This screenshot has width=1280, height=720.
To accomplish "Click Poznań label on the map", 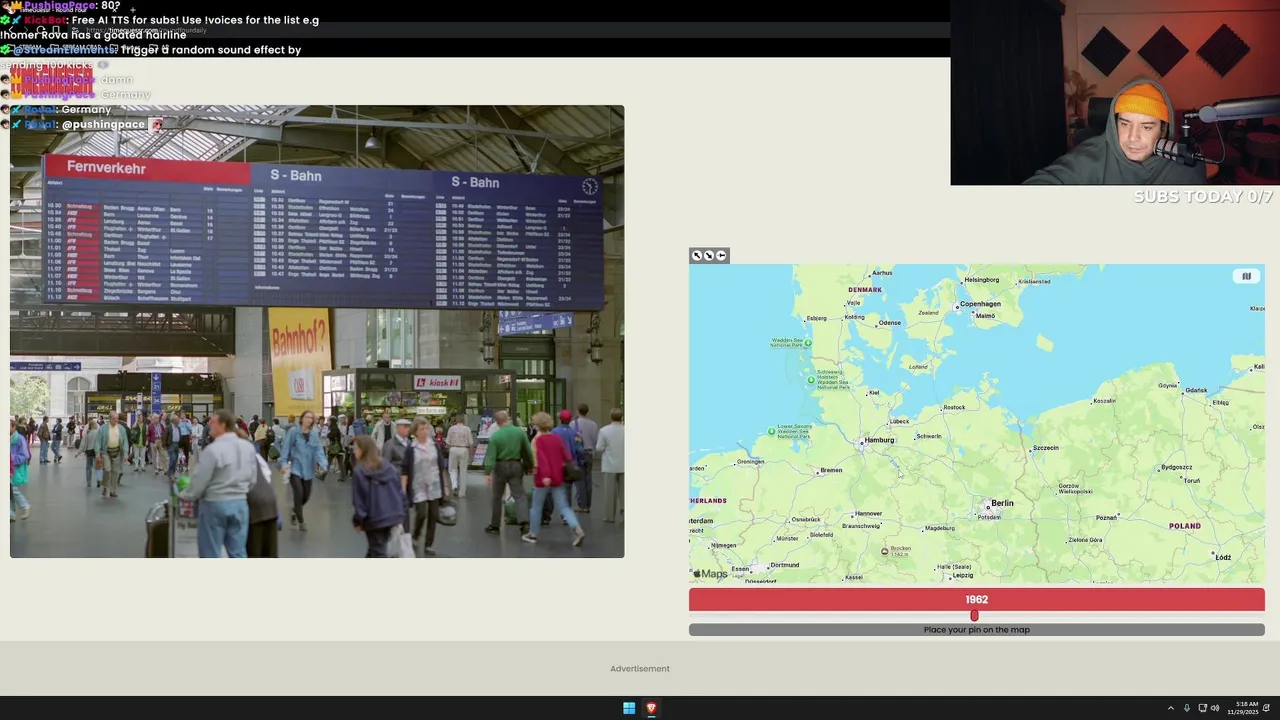I will (1105, 518).
